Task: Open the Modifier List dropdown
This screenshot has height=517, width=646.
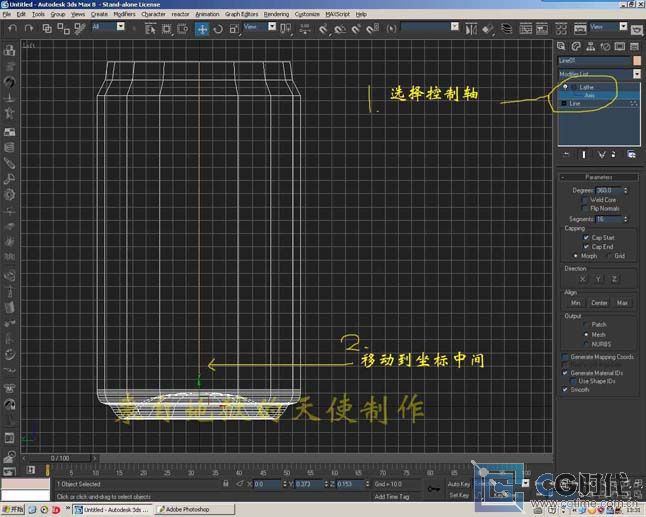Action: tap(637, 74)
